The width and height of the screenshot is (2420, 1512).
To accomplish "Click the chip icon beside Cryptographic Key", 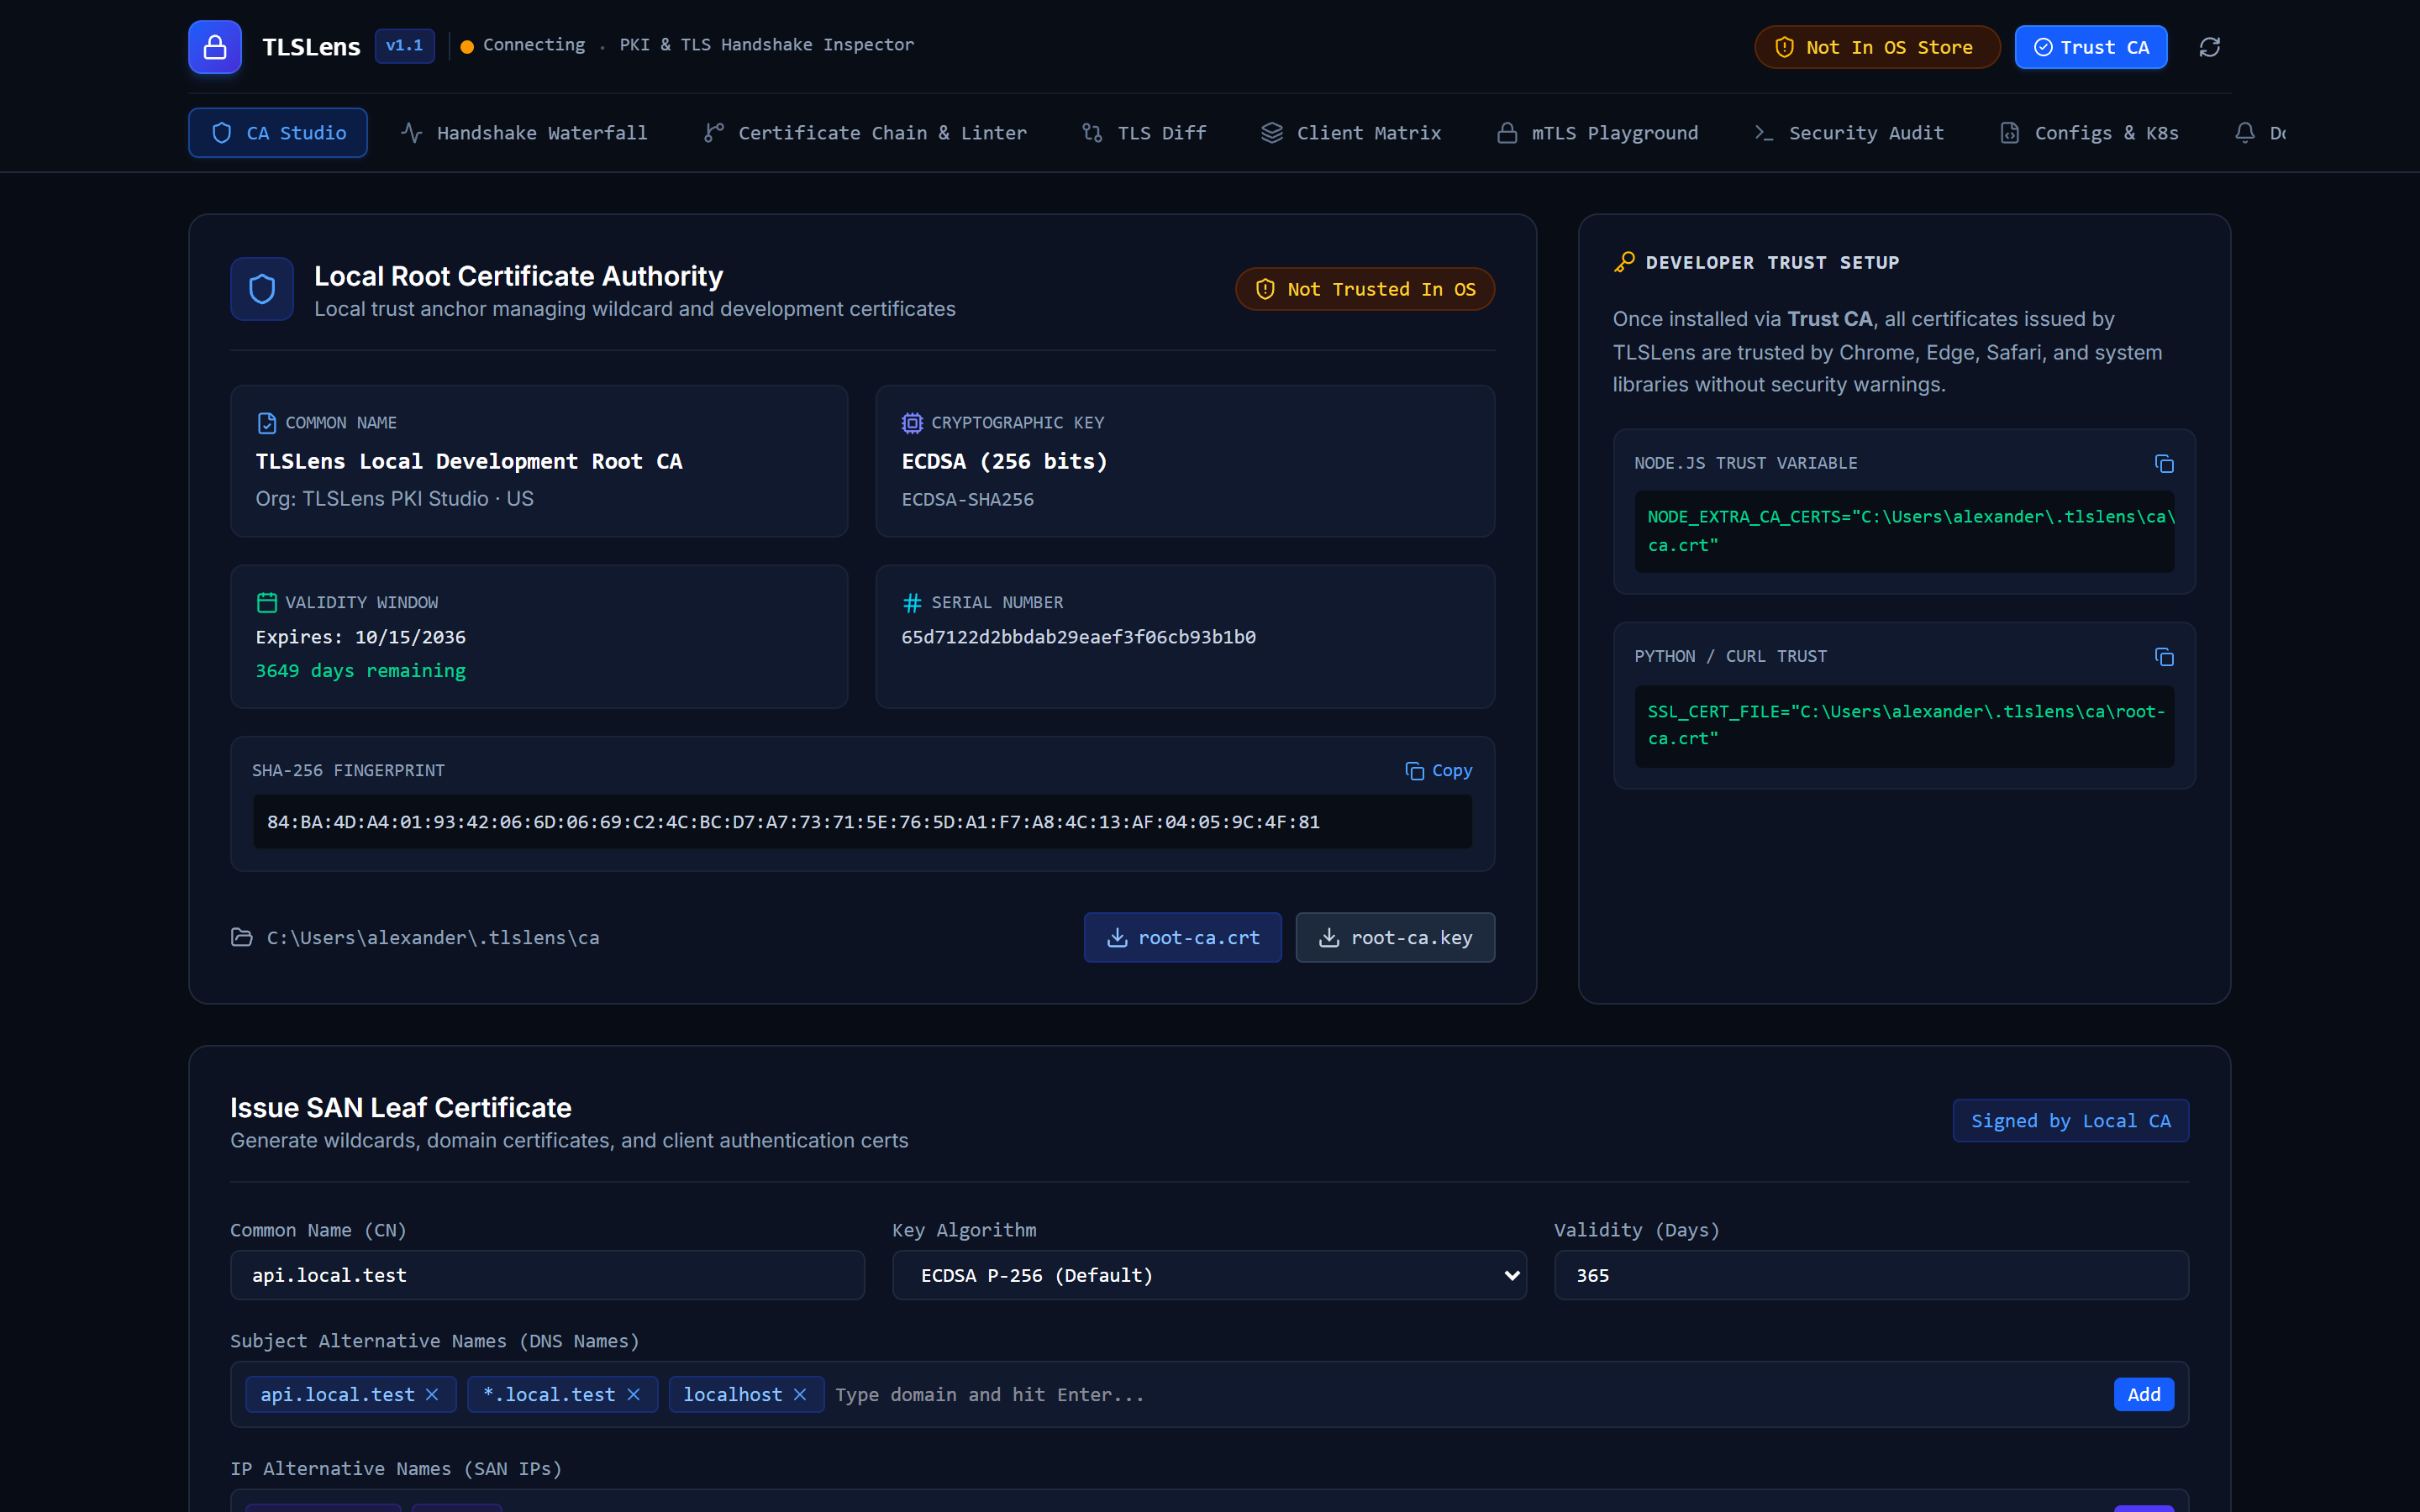I will (x=912, y=423).
